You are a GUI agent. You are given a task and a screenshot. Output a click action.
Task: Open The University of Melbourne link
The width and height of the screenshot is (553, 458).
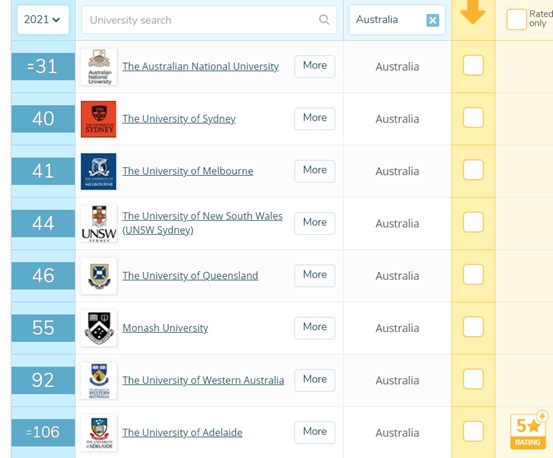point(188,171)
